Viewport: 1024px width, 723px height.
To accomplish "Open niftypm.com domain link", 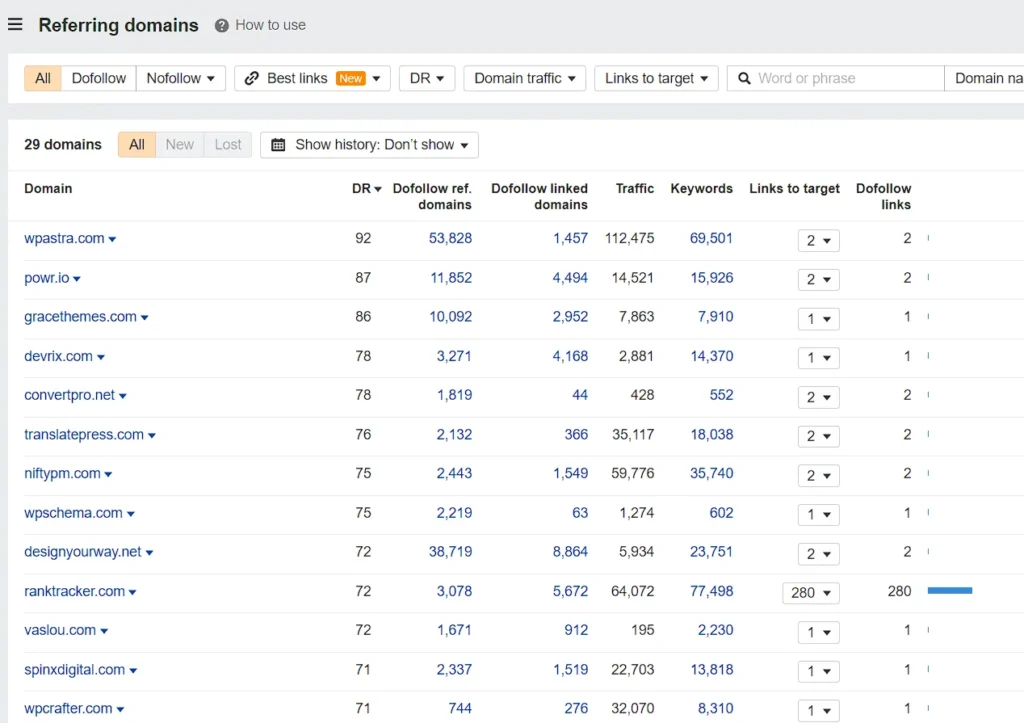I will tap(62, 474).
